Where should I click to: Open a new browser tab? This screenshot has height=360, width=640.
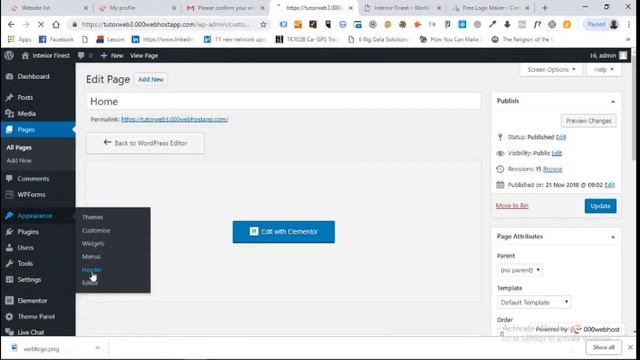tap(544, 8)
